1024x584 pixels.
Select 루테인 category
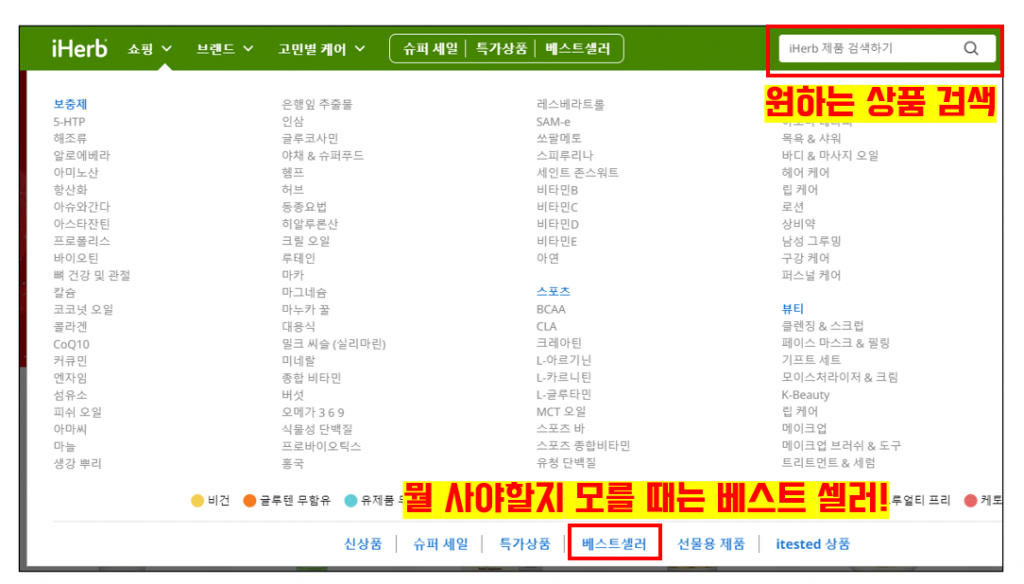pos(298,258)
